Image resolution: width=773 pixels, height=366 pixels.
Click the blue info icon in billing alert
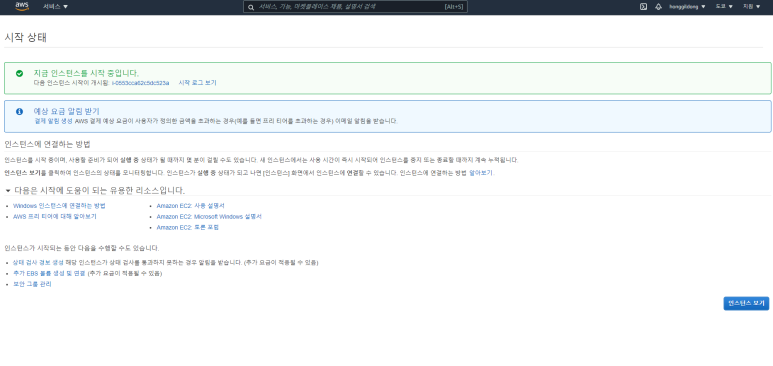tap(19, 111)
